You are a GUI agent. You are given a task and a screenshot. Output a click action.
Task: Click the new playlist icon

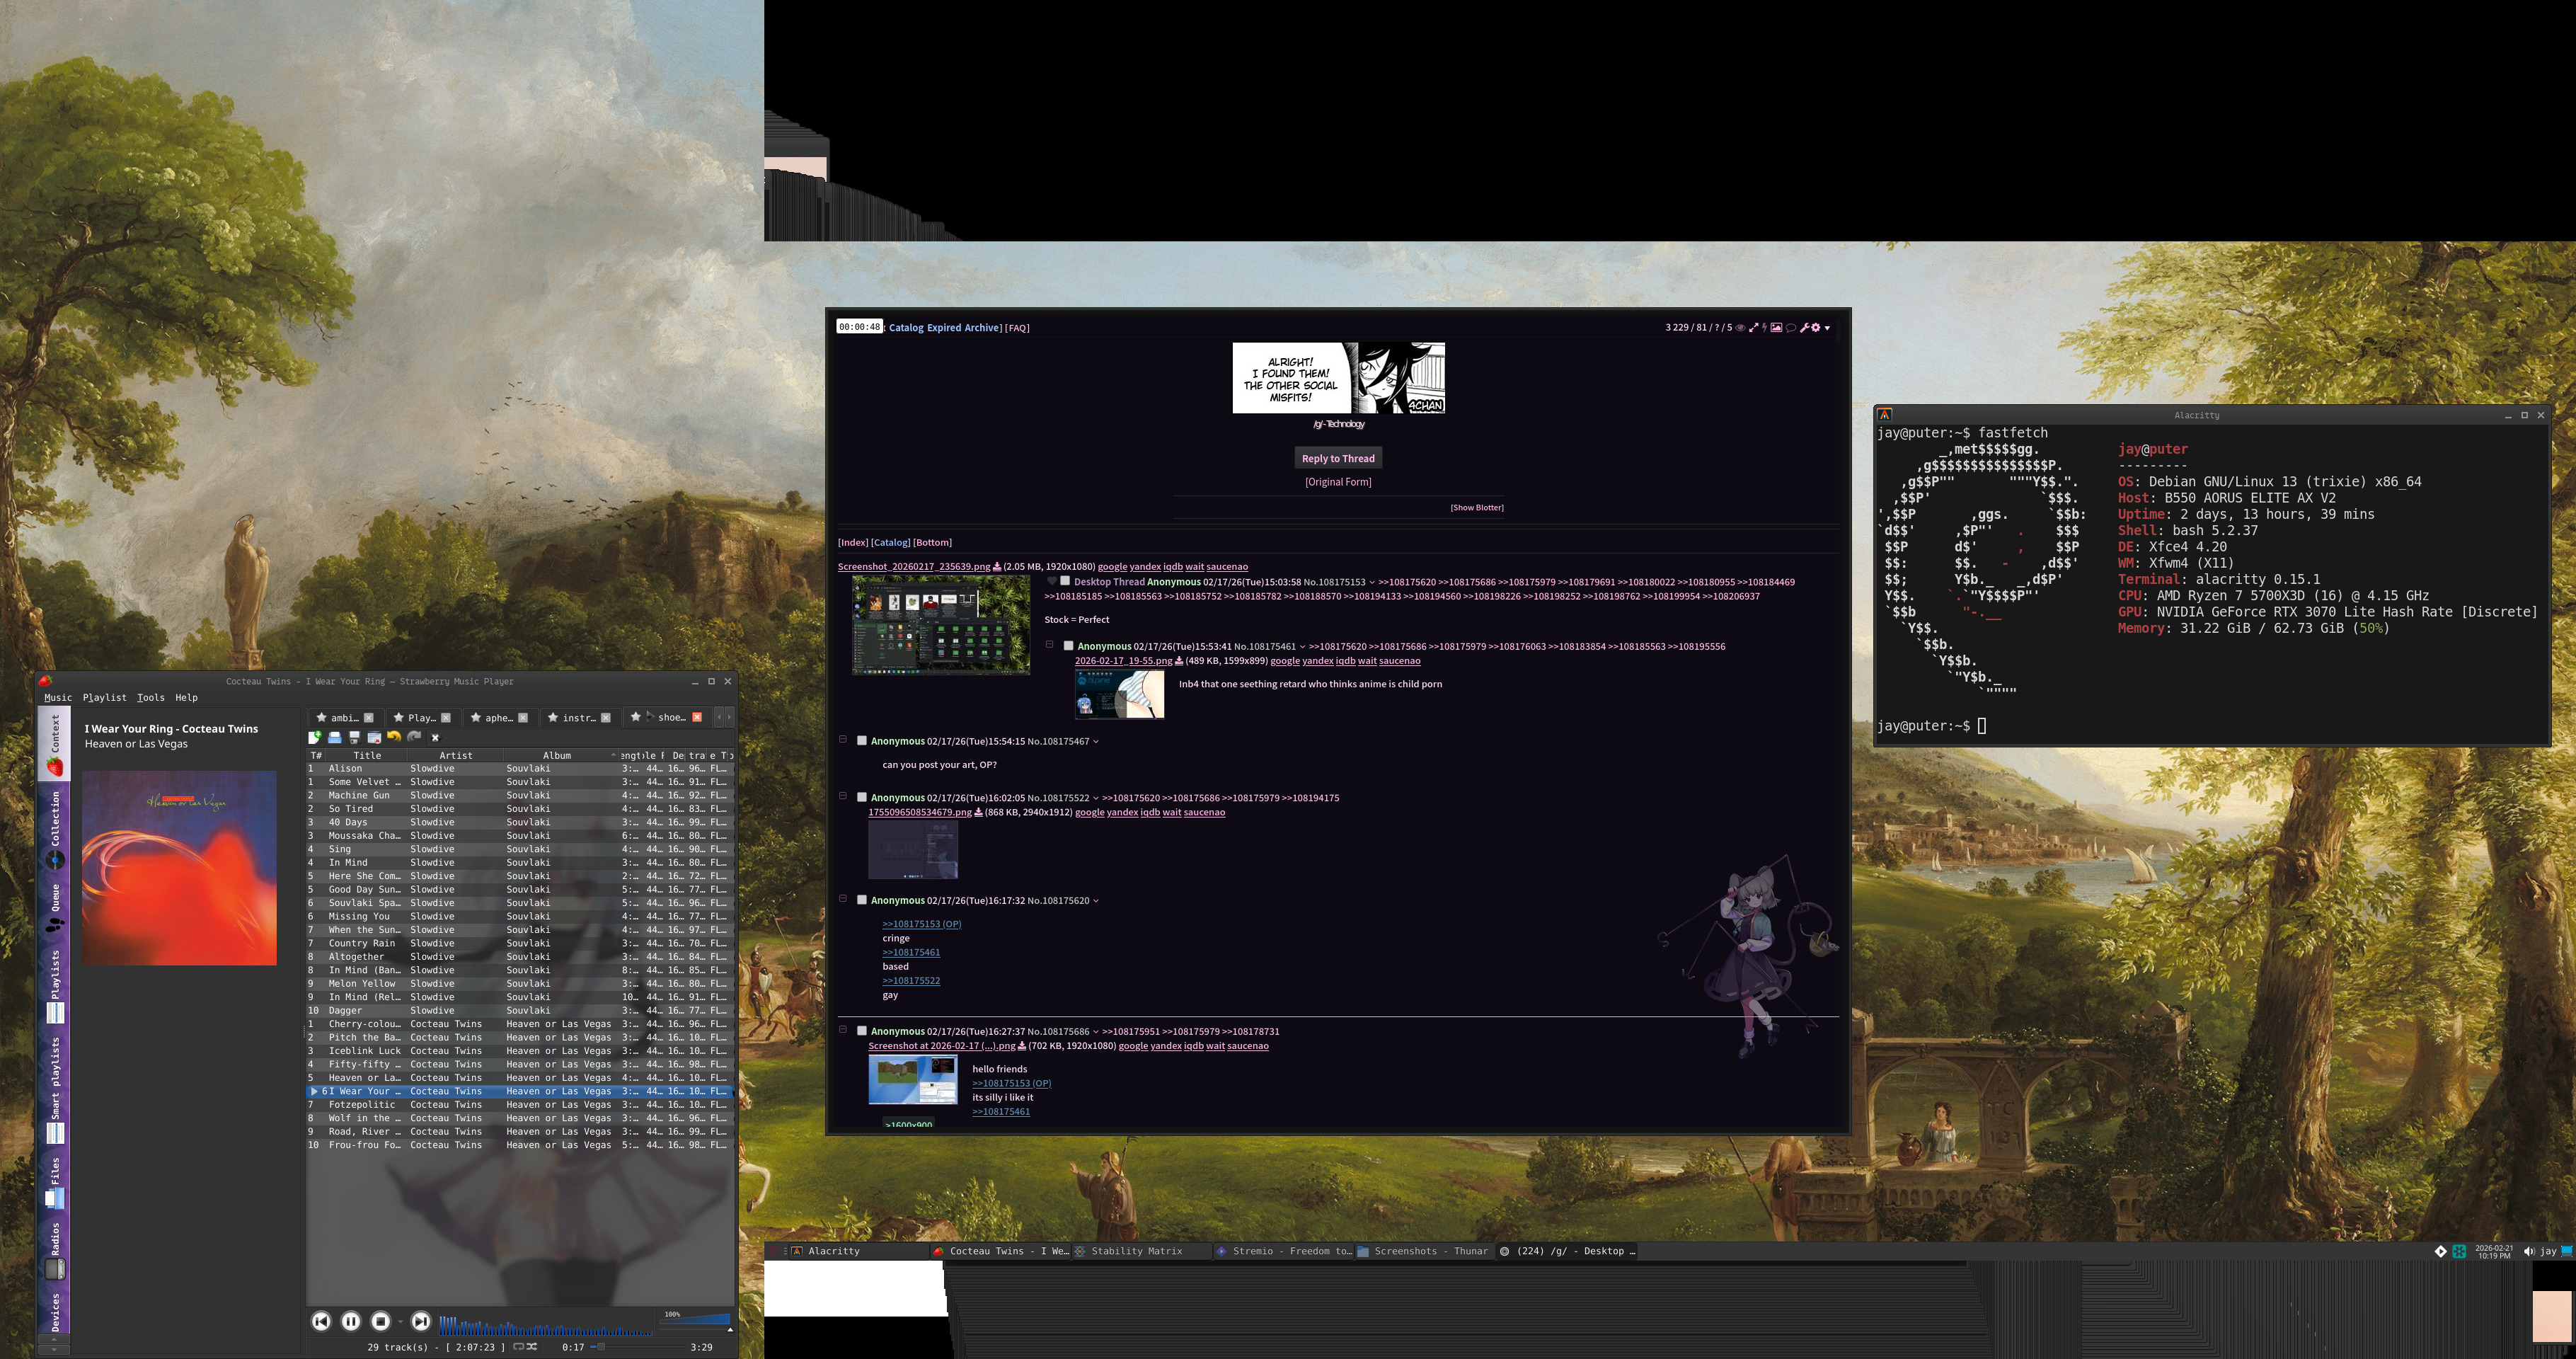tap(315, 737)
